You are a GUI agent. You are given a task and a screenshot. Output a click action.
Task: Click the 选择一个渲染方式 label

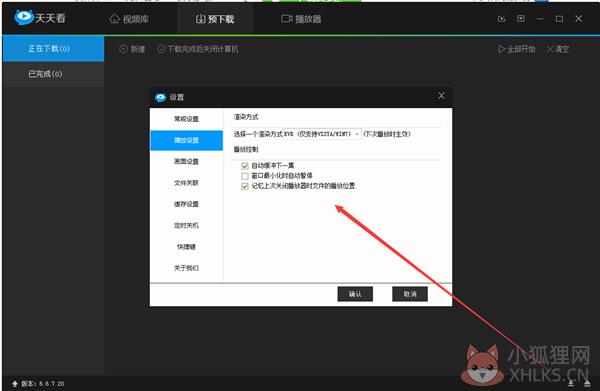coord(258,134)
